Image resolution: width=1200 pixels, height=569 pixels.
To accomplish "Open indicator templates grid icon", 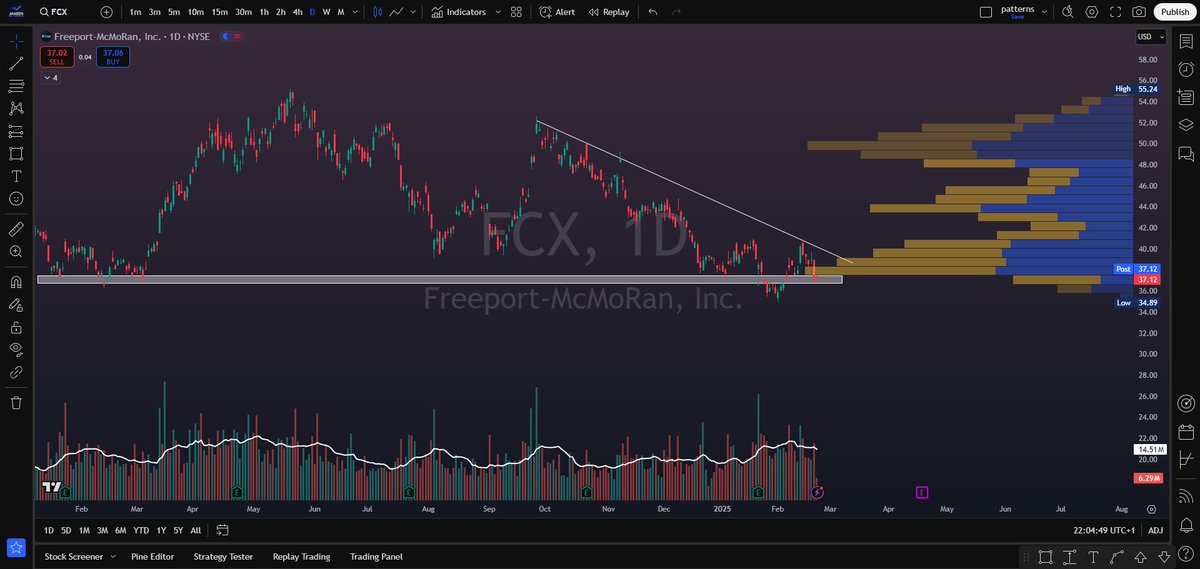I will point(516,12).
